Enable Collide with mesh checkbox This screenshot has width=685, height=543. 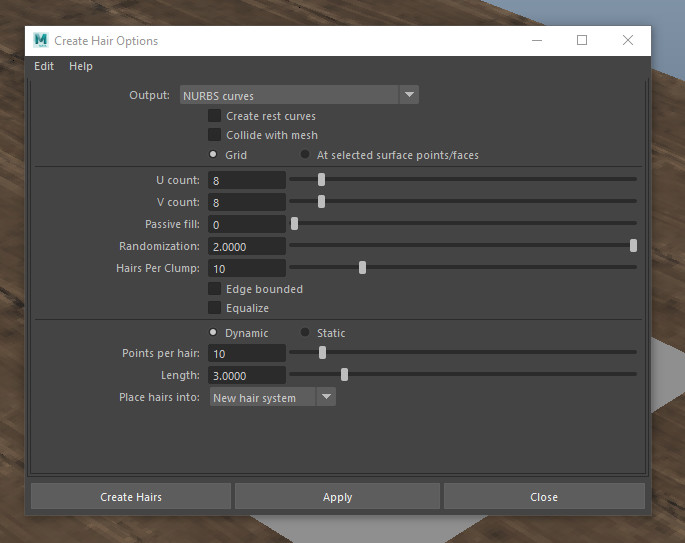pos(214,135)
